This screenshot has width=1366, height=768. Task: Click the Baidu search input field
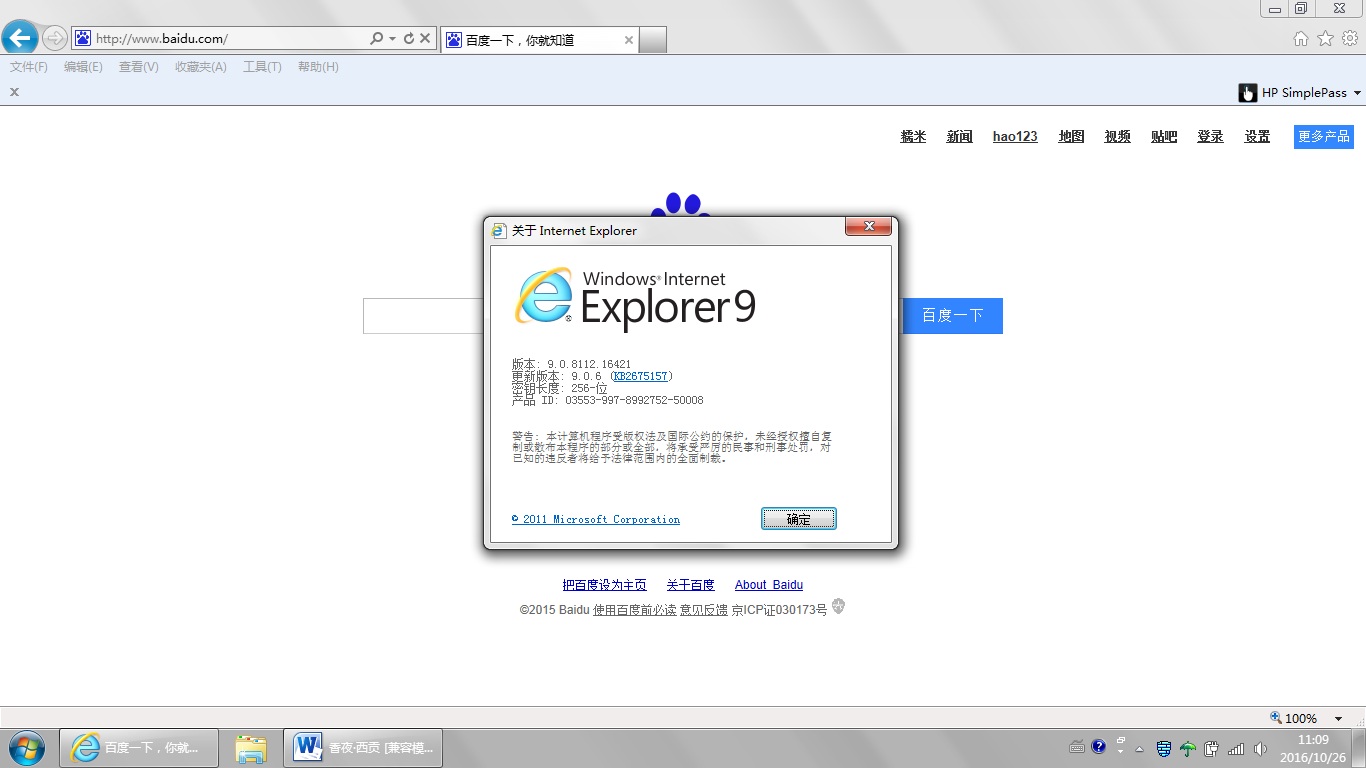click(x=423, y=316)
